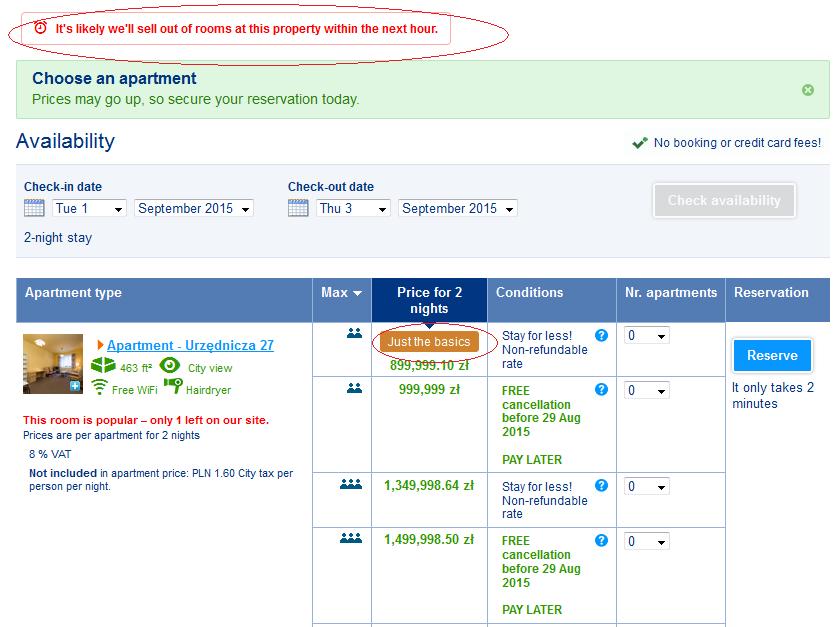Open the check-out date calendar icon
This screenshot has width=839, height=627.
coord(298,208)
